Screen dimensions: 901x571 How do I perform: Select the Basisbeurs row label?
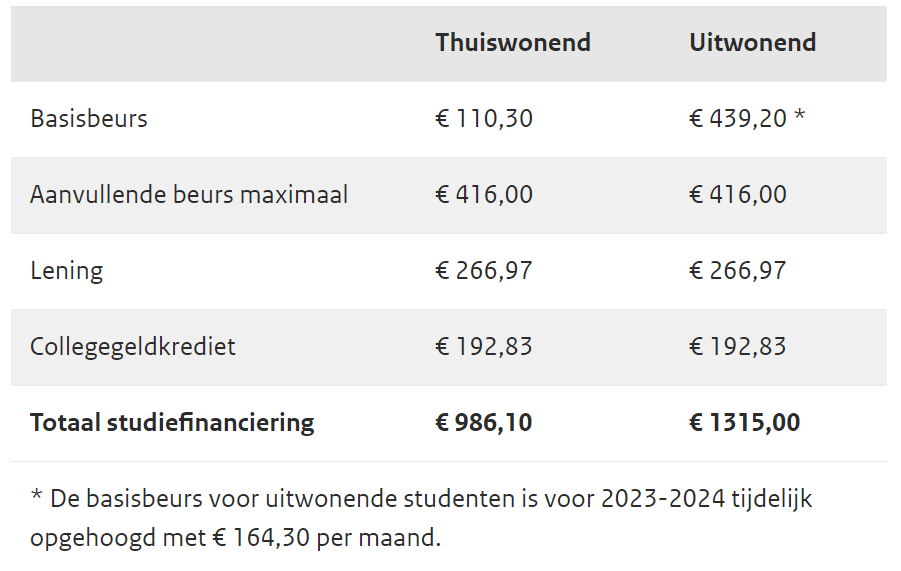(89, 119)
